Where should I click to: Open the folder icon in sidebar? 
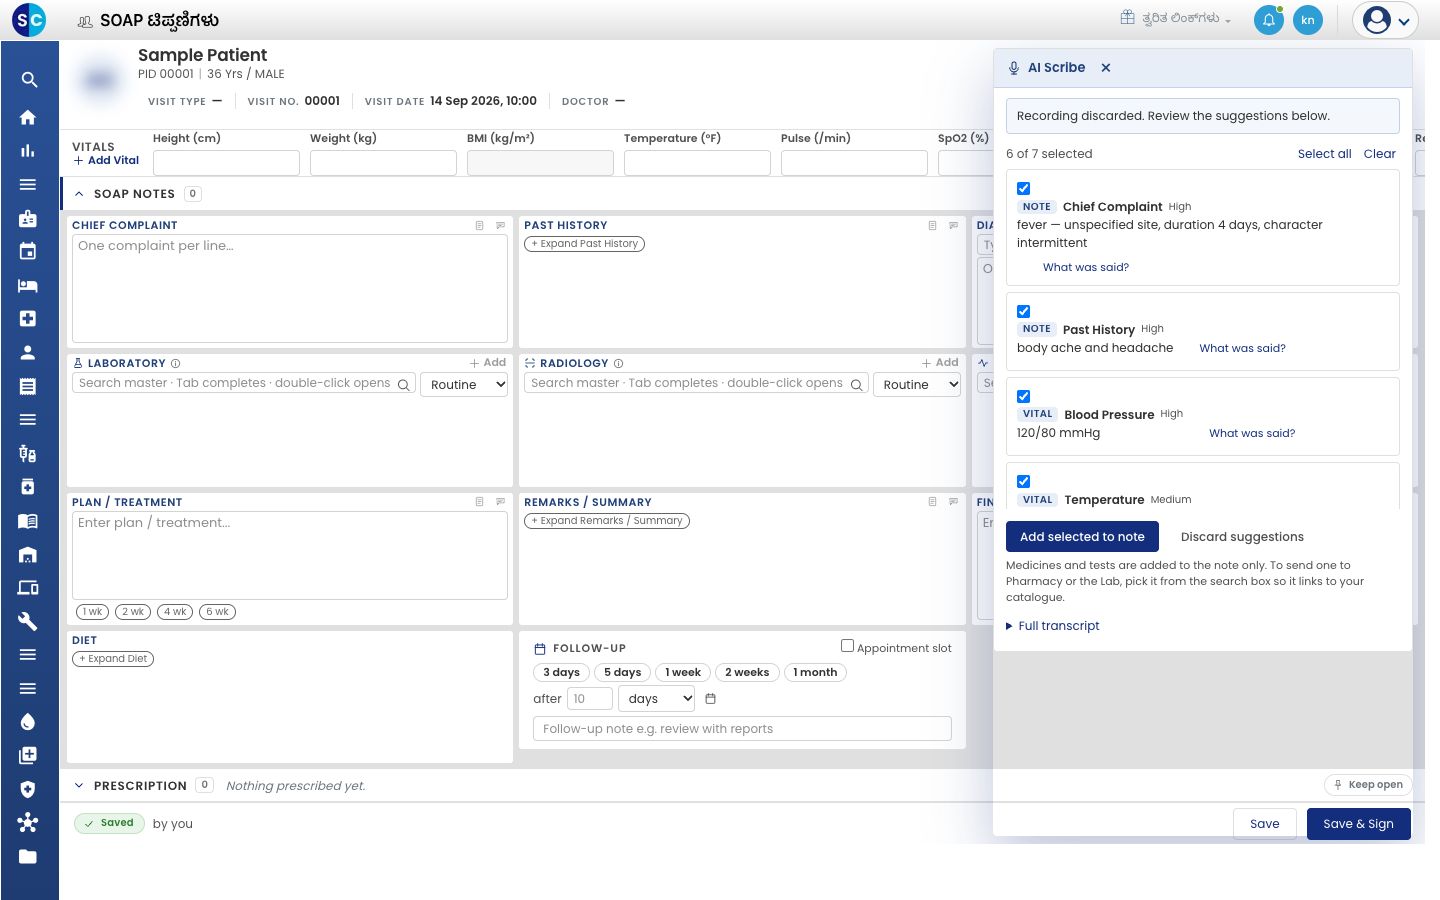coord(28,856)
